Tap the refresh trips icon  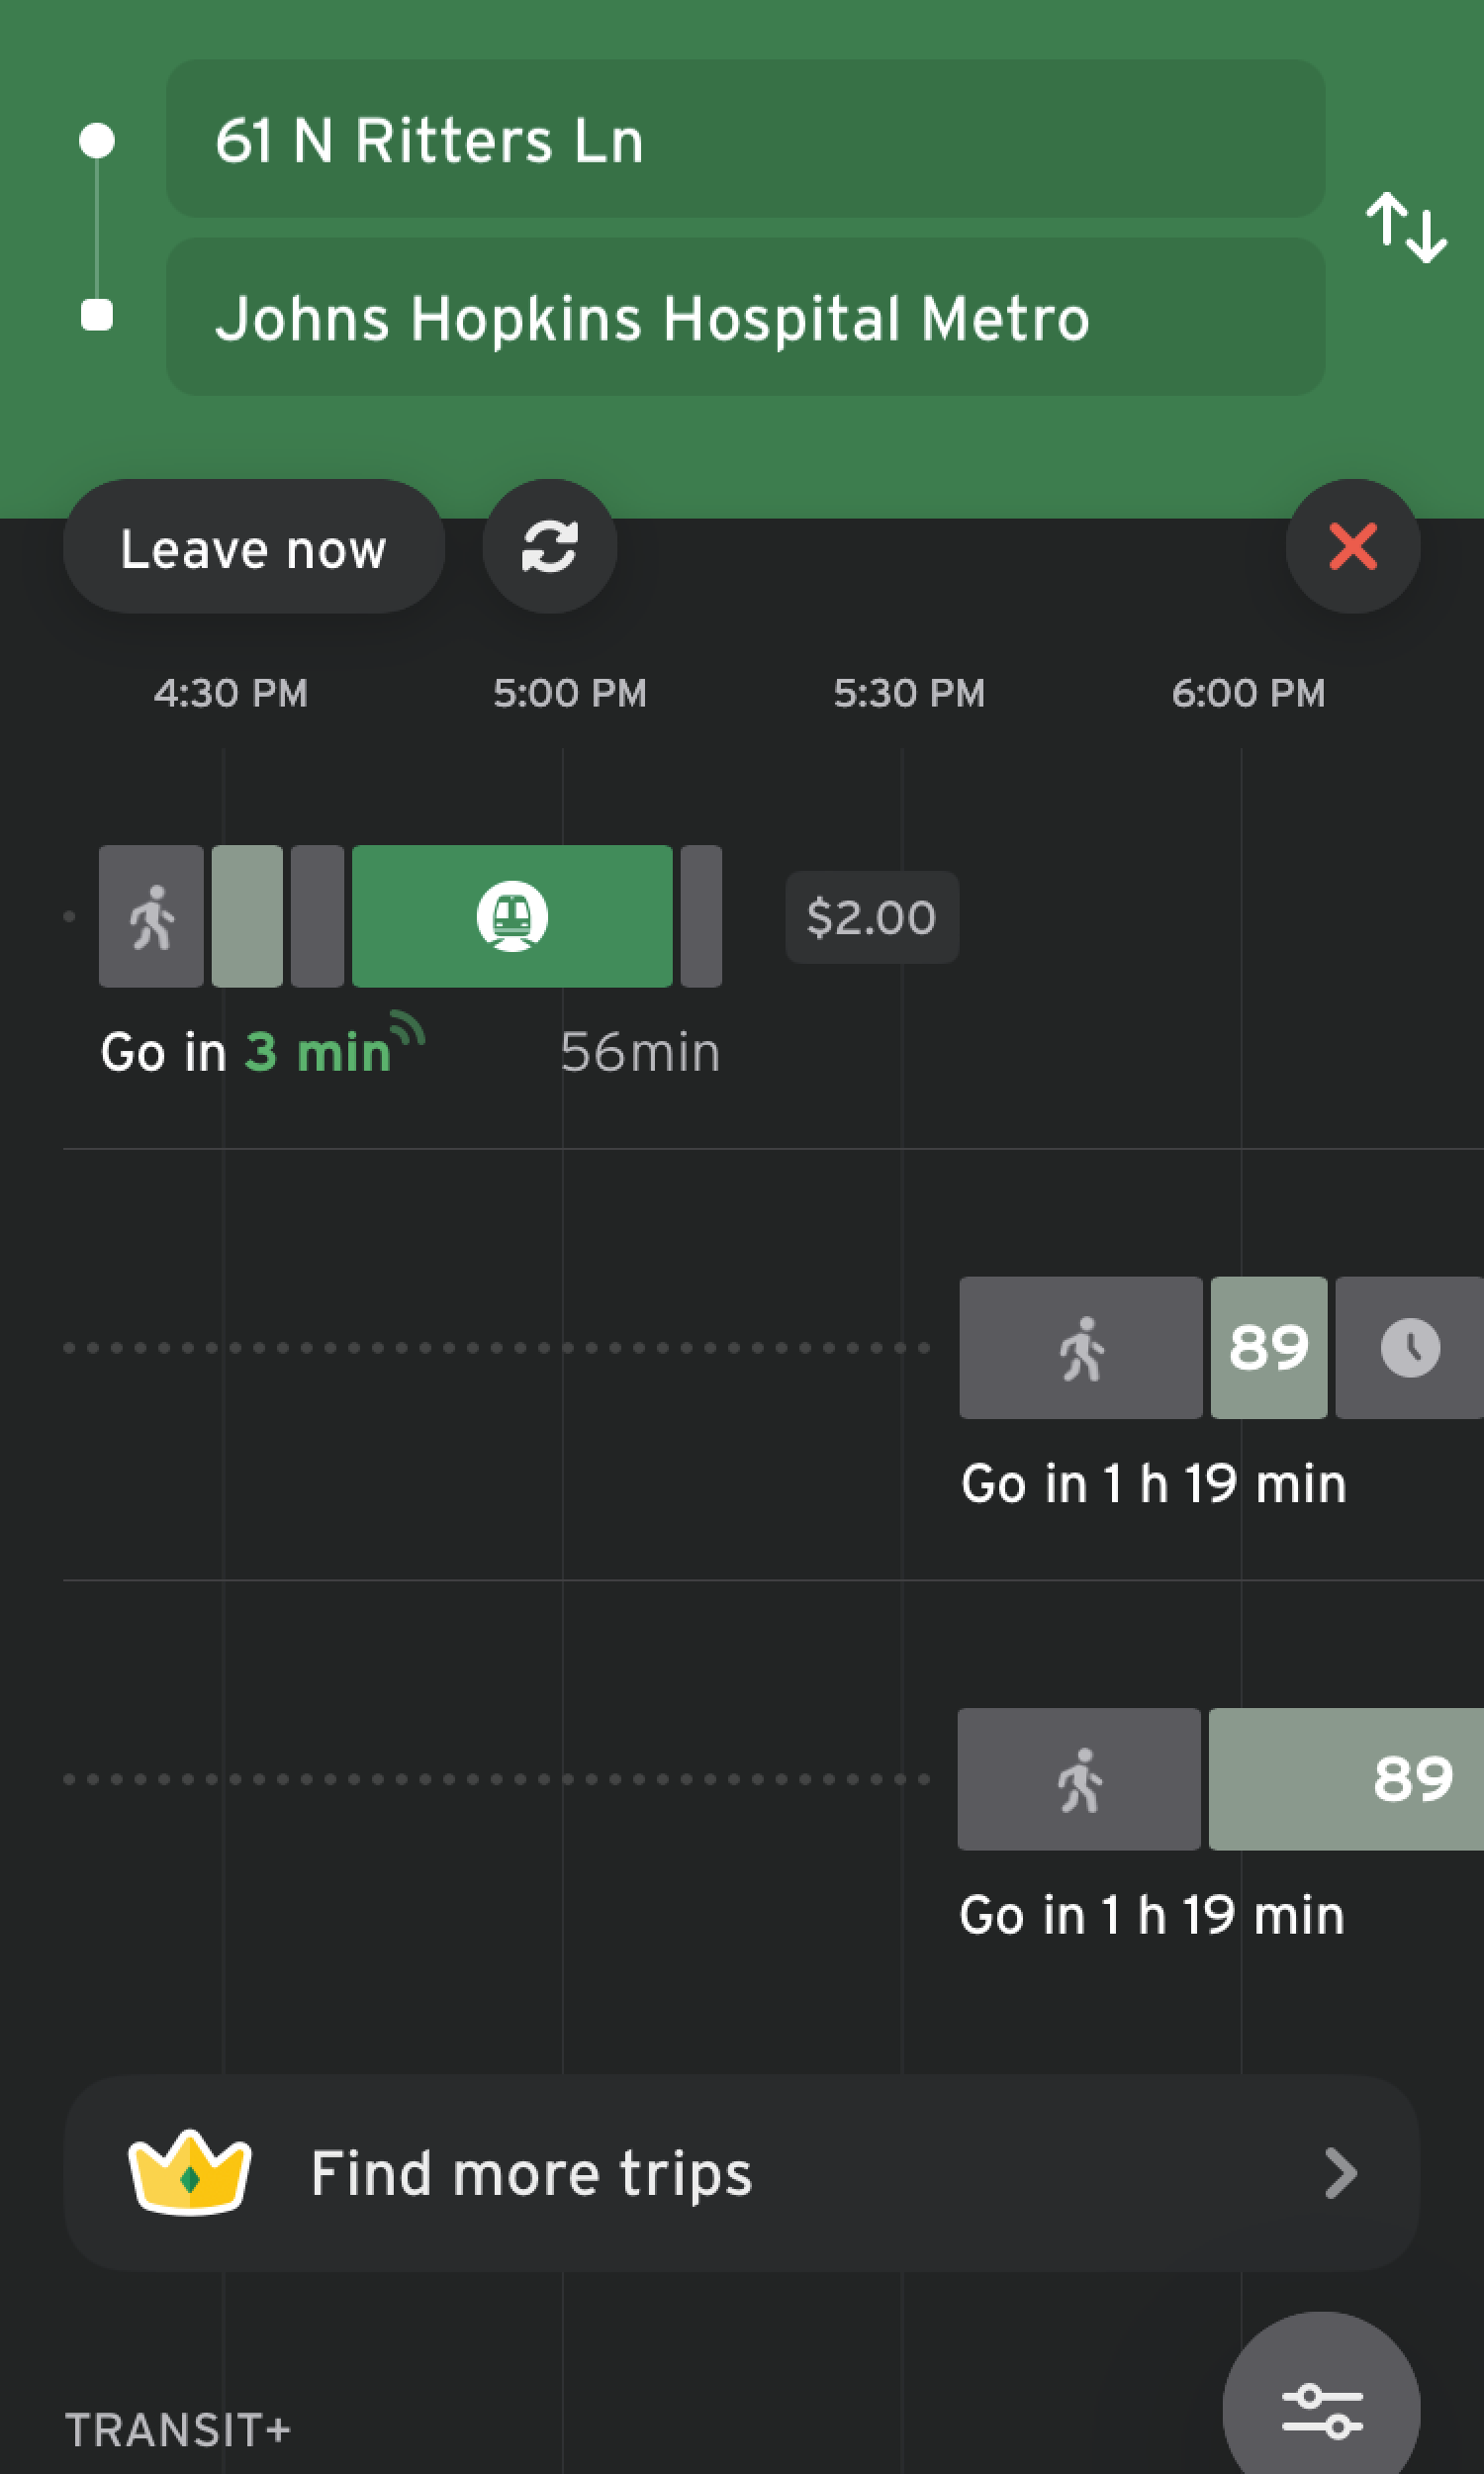549,547
